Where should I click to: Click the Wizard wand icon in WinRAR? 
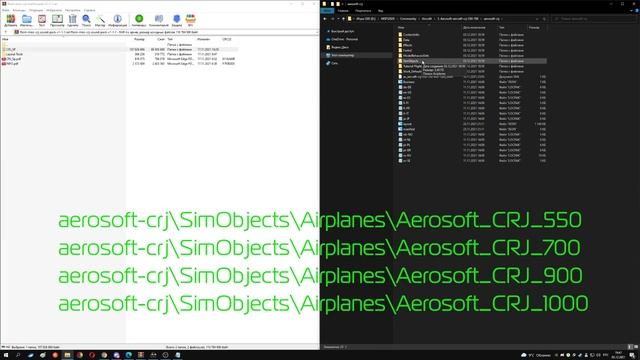coord(100,20)
